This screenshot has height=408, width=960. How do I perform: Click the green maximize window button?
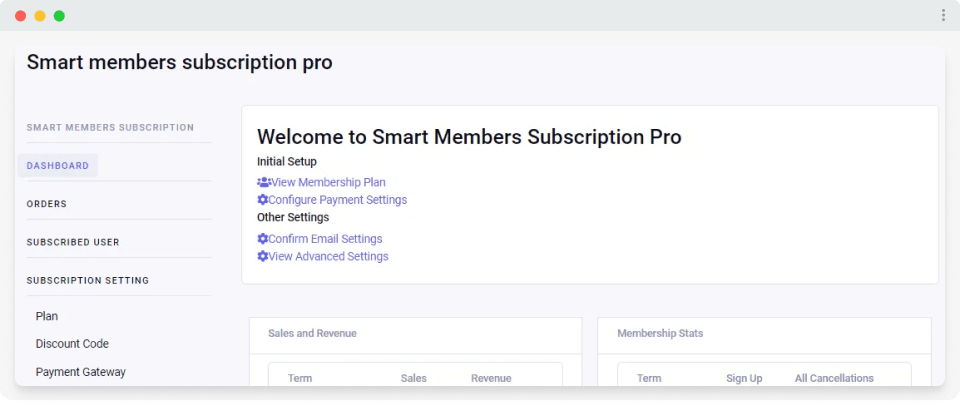59,16
